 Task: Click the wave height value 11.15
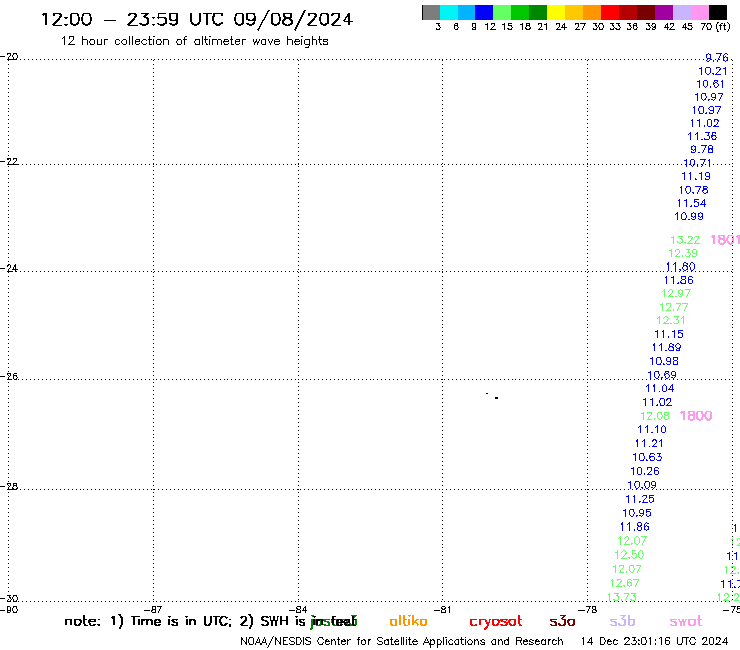pos(669,334)
